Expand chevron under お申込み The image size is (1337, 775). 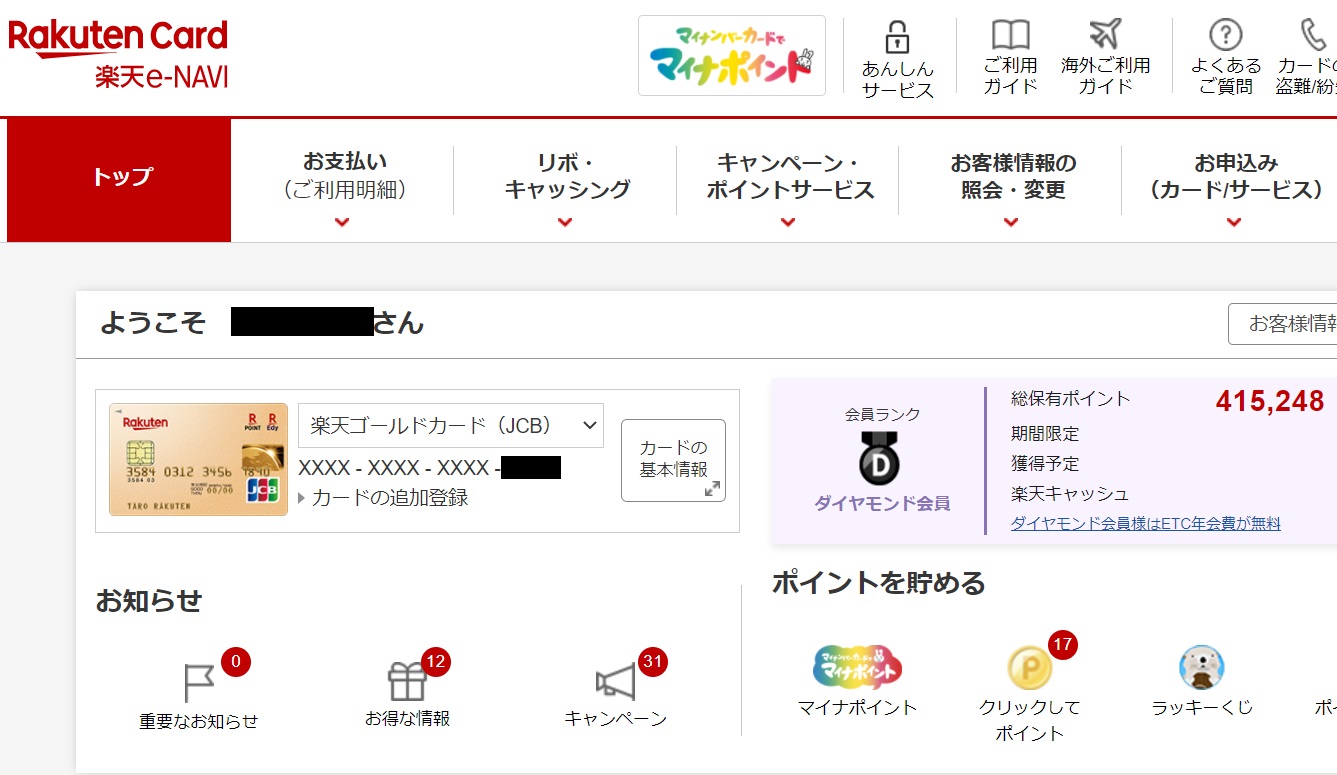pyautogui.click(x=1234, y=222)
